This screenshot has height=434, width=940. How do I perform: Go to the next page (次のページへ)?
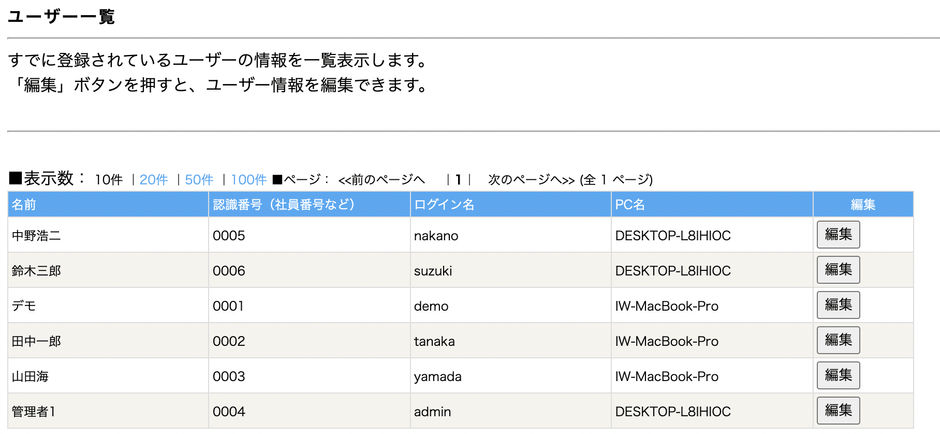pyautogui.click(x=531, y=180)
